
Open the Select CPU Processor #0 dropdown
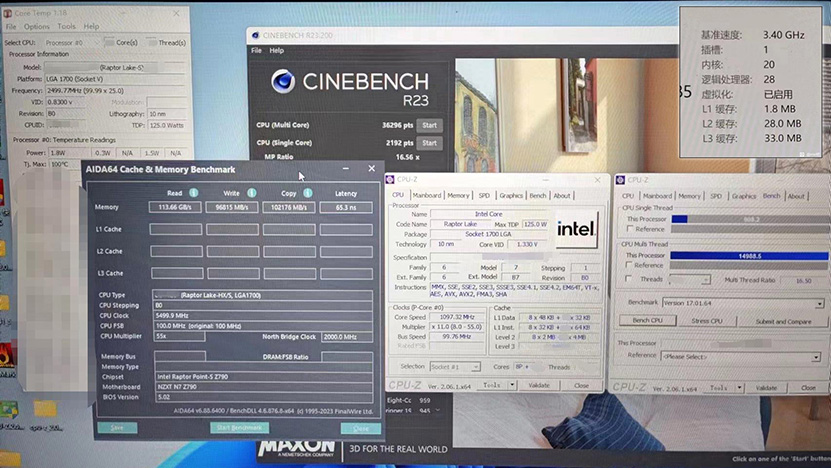coord(72,42)
